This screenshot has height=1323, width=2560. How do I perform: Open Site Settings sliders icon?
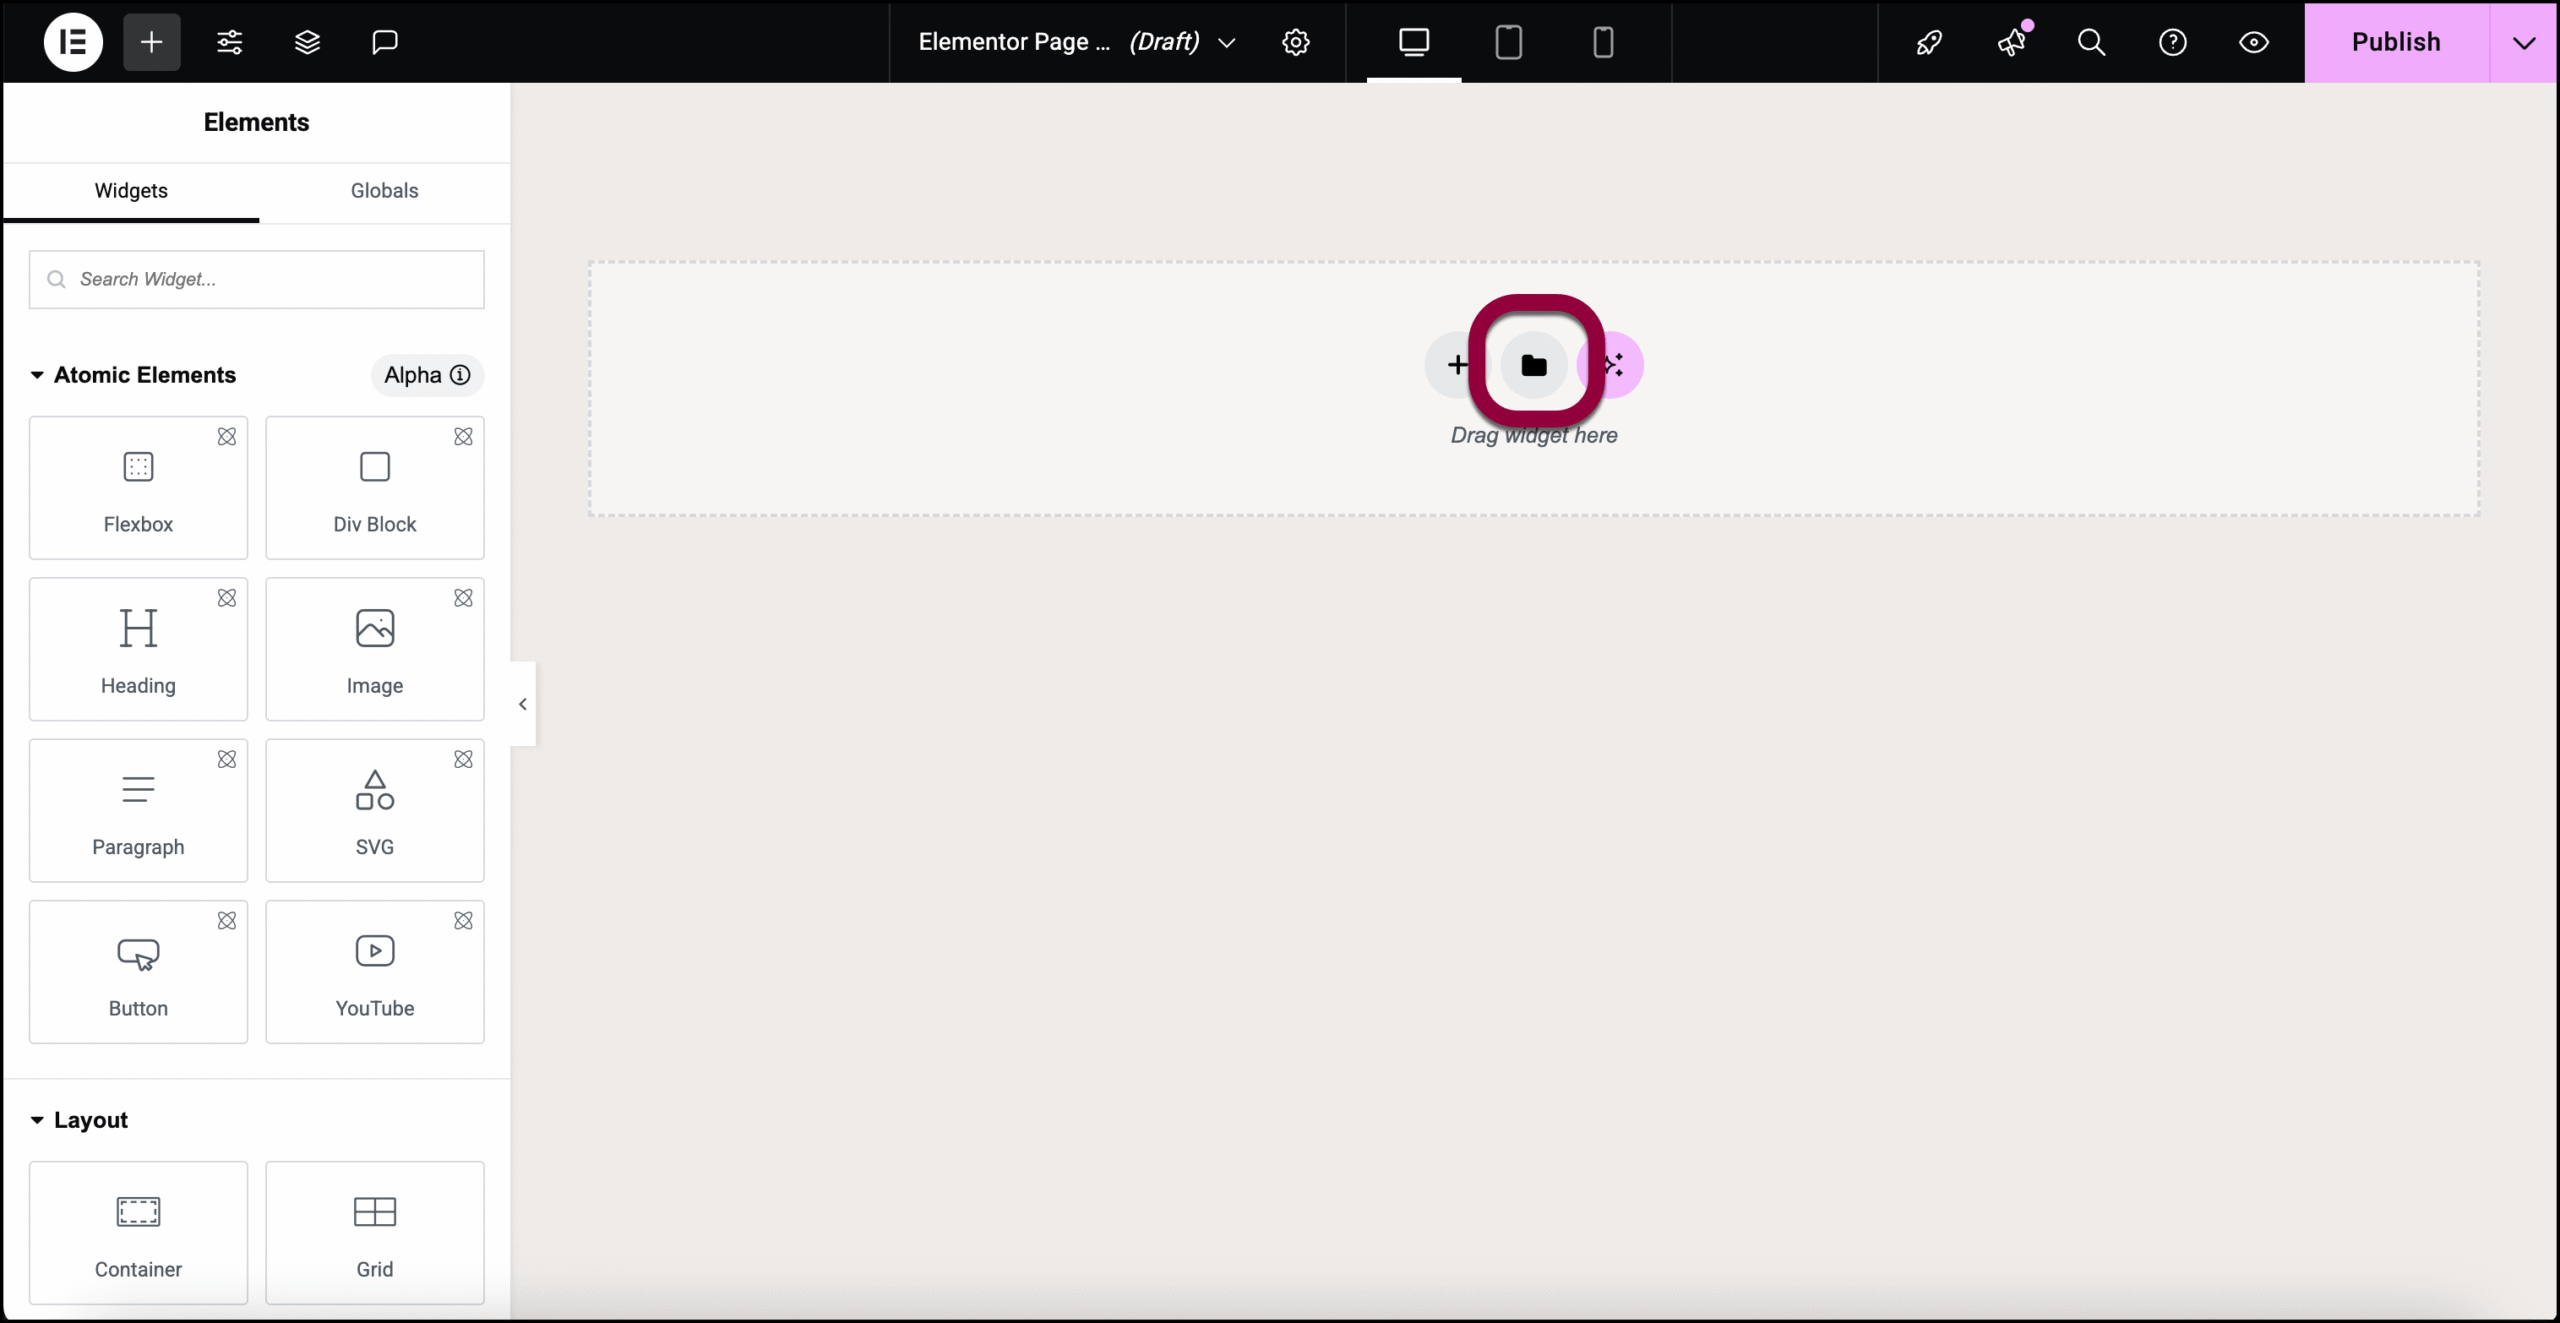click(x=230, y=42)
